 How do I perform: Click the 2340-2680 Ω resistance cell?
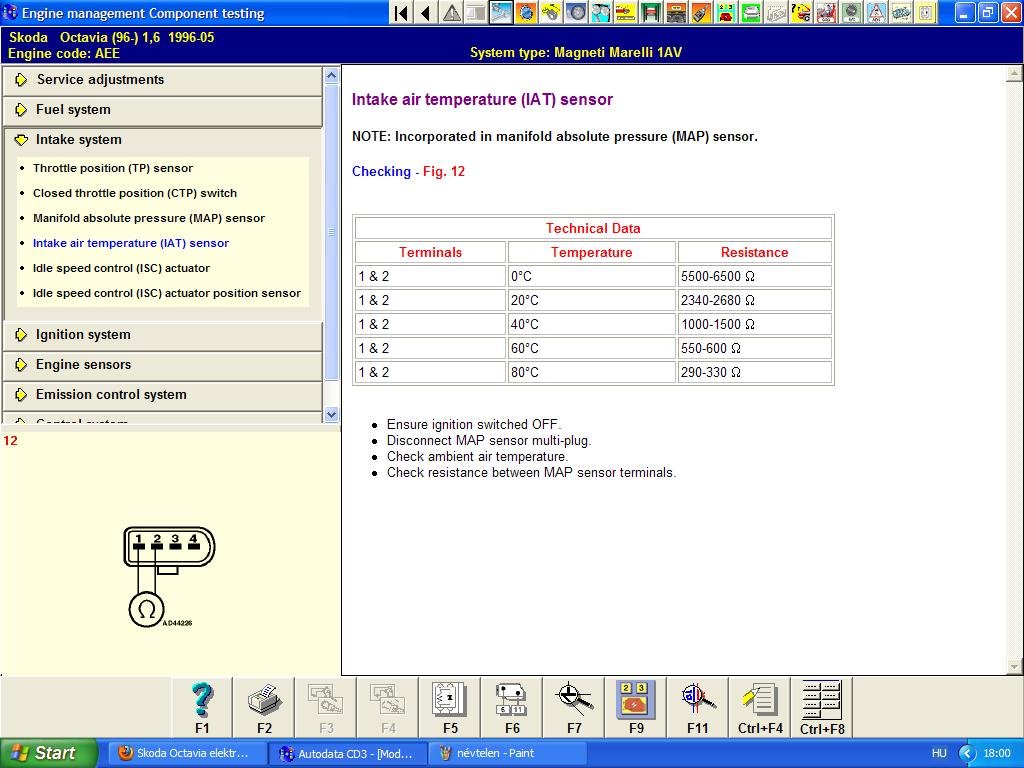coord(754,300)
